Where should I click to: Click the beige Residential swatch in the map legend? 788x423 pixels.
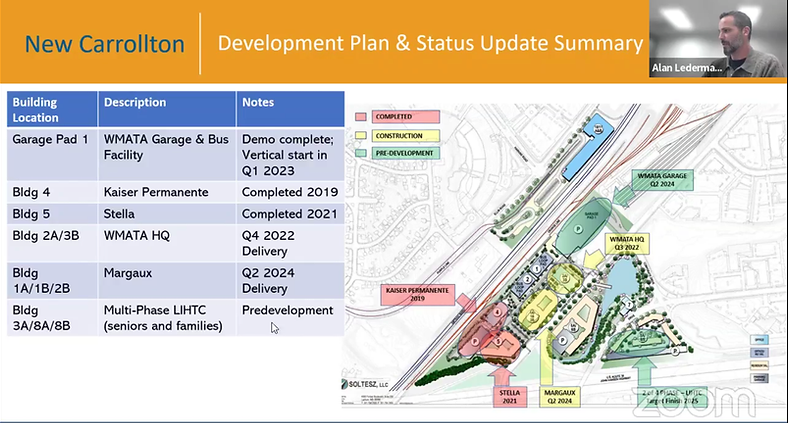point(759,365)
